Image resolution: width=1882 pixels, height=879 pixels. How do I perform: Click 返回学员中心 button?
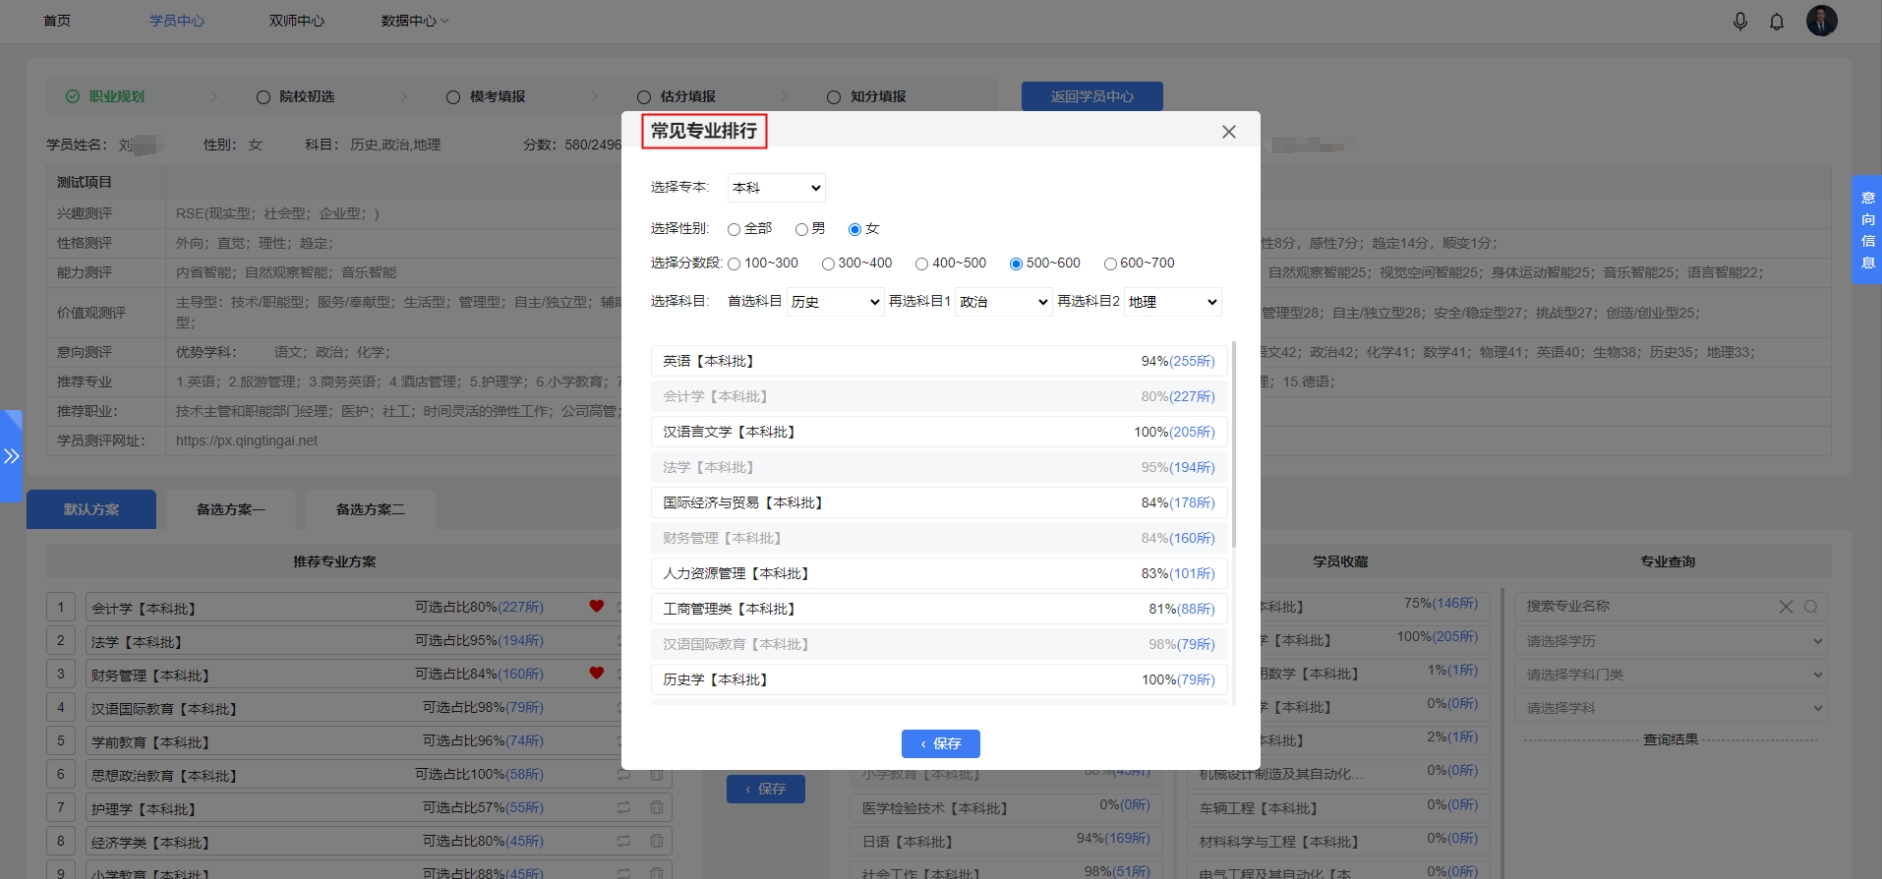[x=1092, y=96]
